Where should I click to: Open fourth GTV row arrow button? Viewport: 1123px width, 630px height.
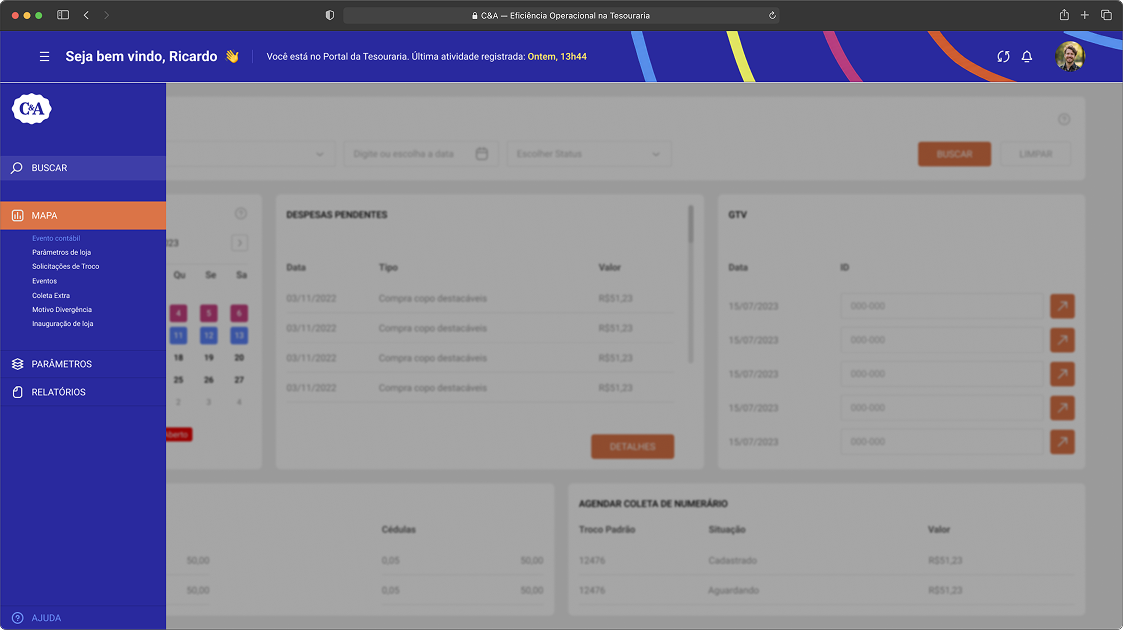[x=1062, y=408]
